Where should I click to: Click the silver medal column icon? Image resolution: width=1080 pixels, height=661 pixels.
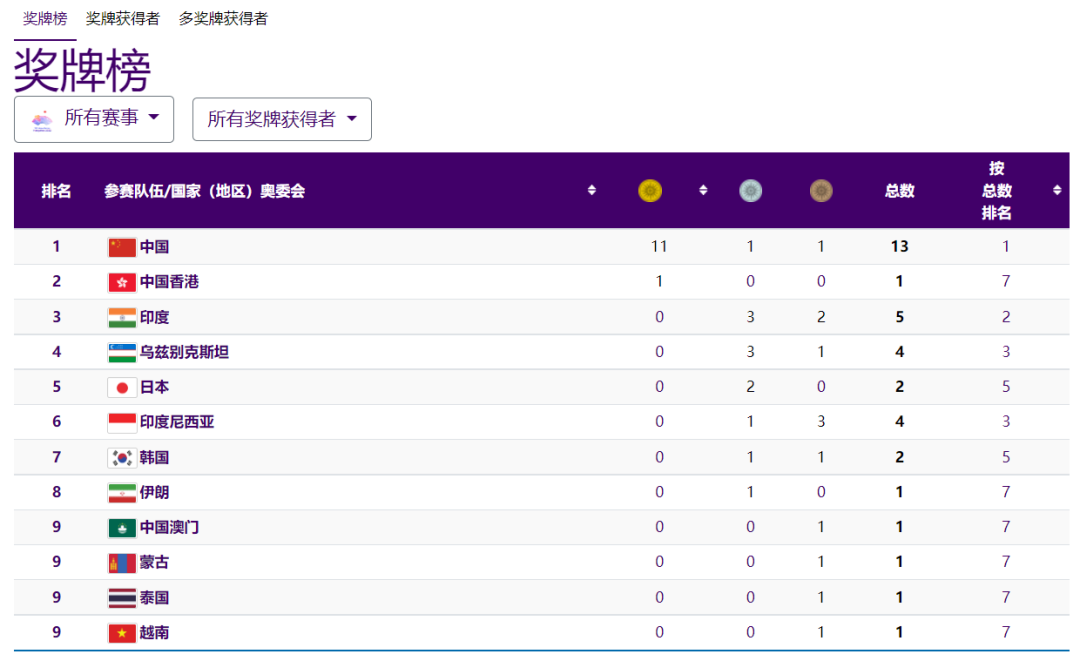point(750,191)
